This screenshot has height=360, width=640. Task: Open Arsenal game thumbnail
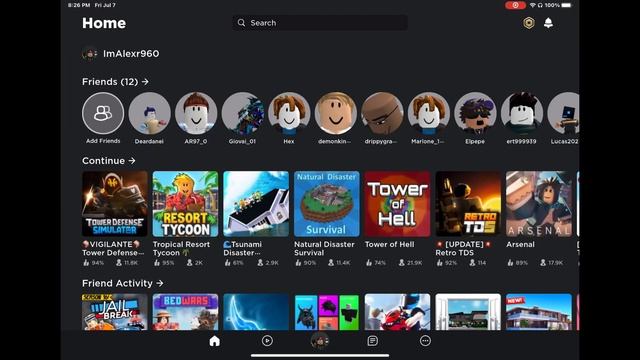[x=539, y=204]
